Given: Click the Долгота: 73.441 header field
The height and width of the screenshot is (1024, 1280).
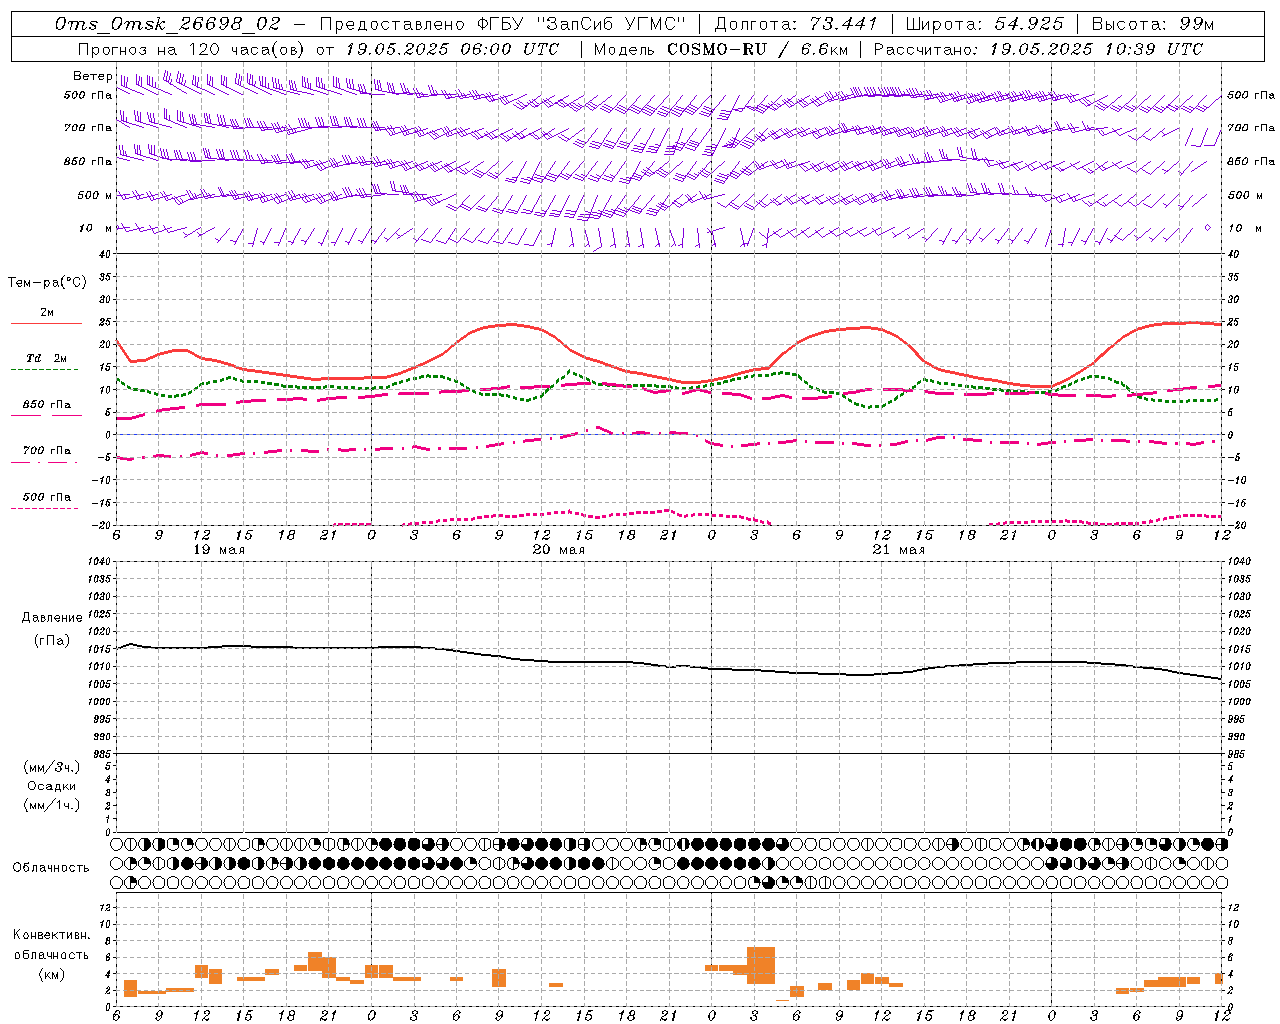Looking at the screenshot, I should 796,24.
